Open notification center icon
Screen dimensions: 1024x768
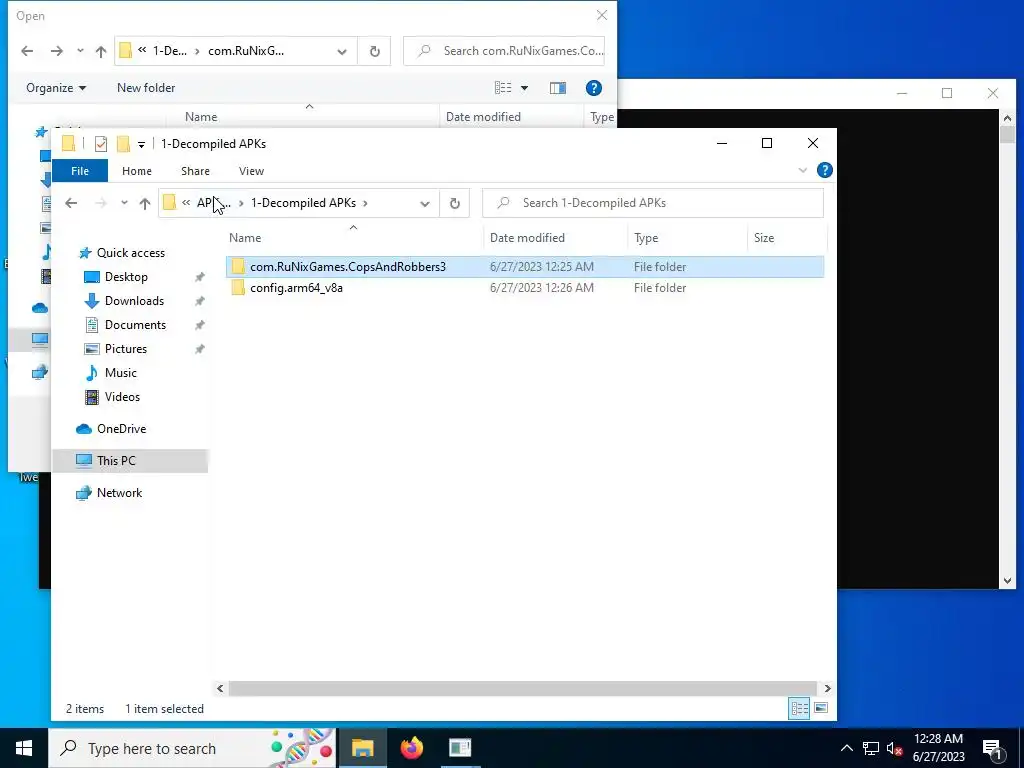point(992,749)
